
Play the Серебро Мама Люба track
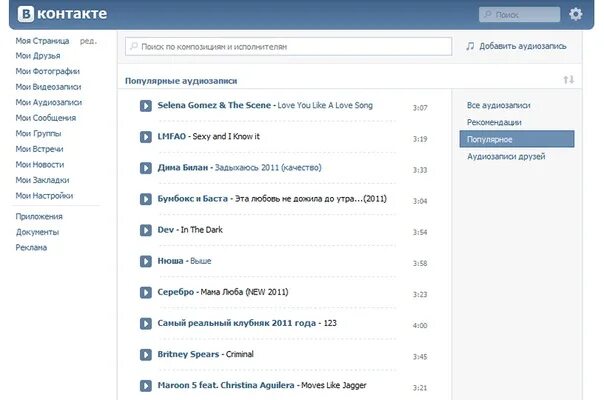point(146,292)
